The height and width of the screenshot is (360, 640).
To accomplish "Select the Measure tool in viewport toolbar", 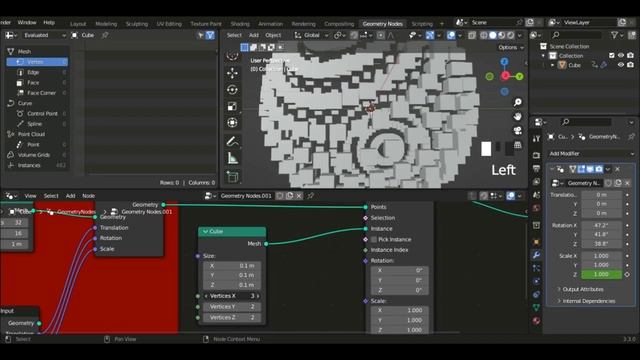I will pyautogui.click(x=233, y=158).
